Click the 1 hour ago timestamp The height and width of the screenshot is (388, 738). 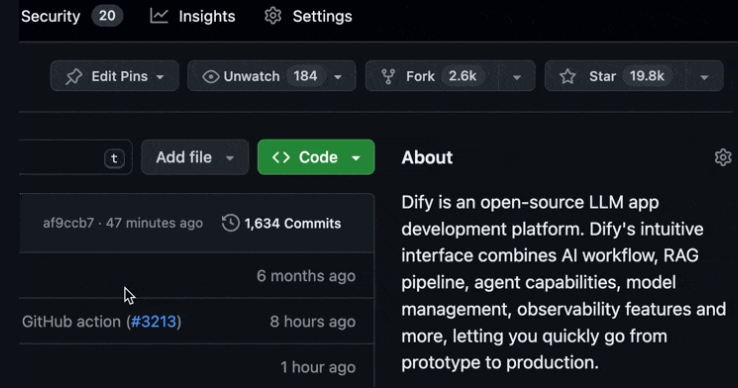point(318,367)
